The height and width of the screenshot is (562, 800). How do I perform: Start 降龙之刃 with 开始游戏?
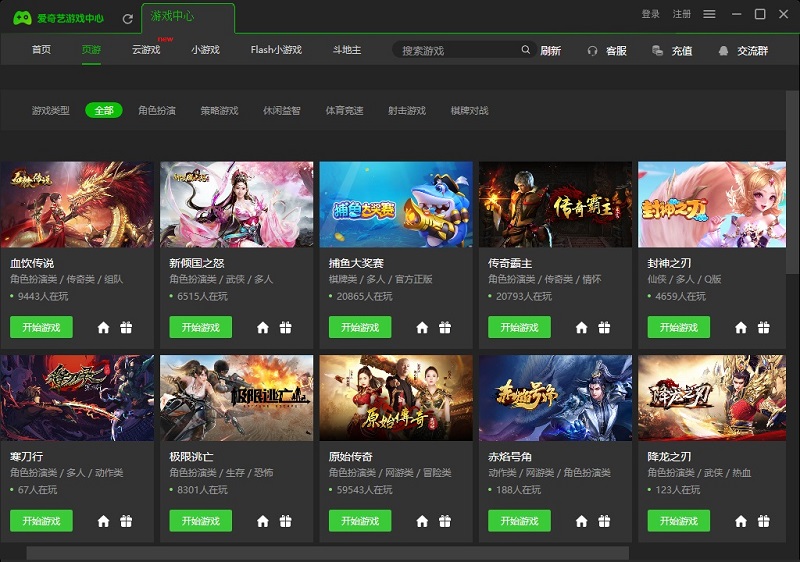click(679, 521)
